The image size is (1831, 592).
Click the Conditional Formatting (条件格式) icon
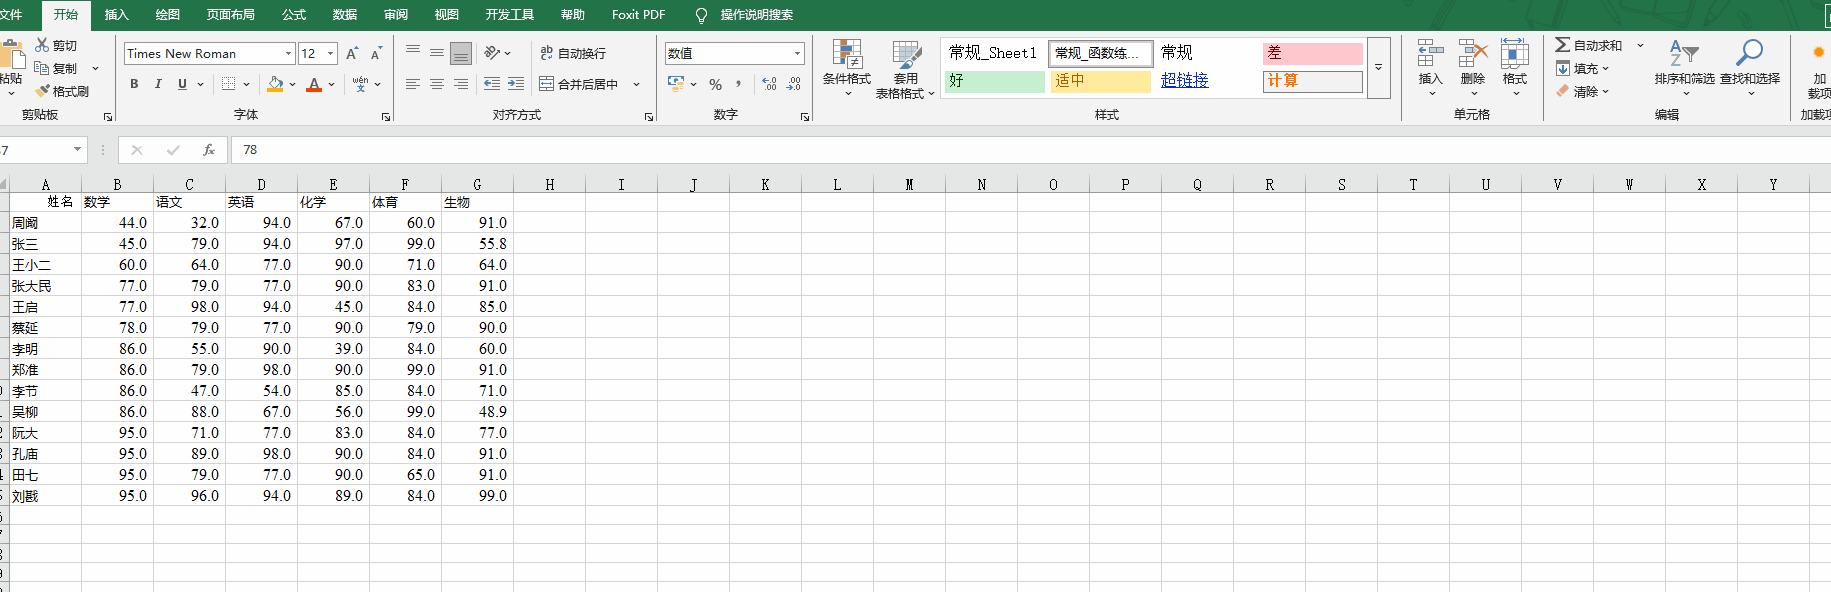click(846, 56)
